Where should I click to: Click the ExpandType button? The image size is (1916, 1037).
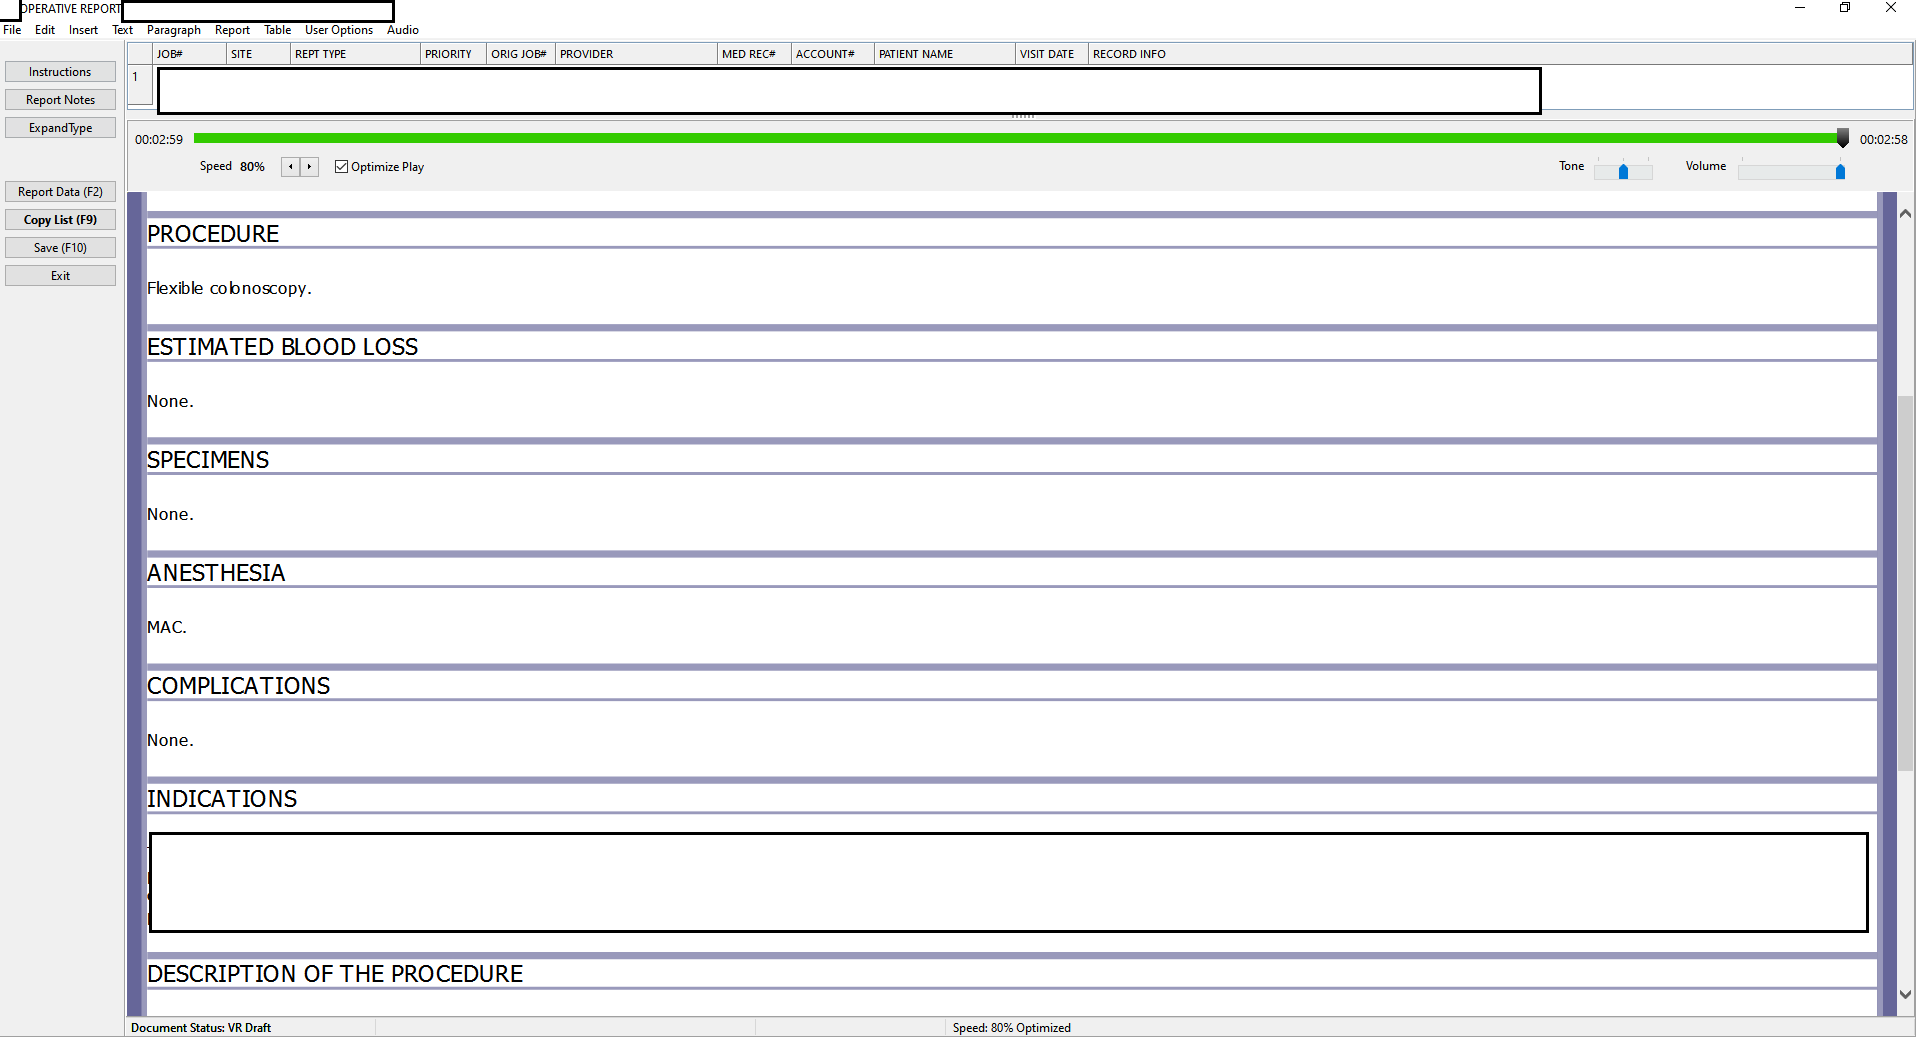60,128
